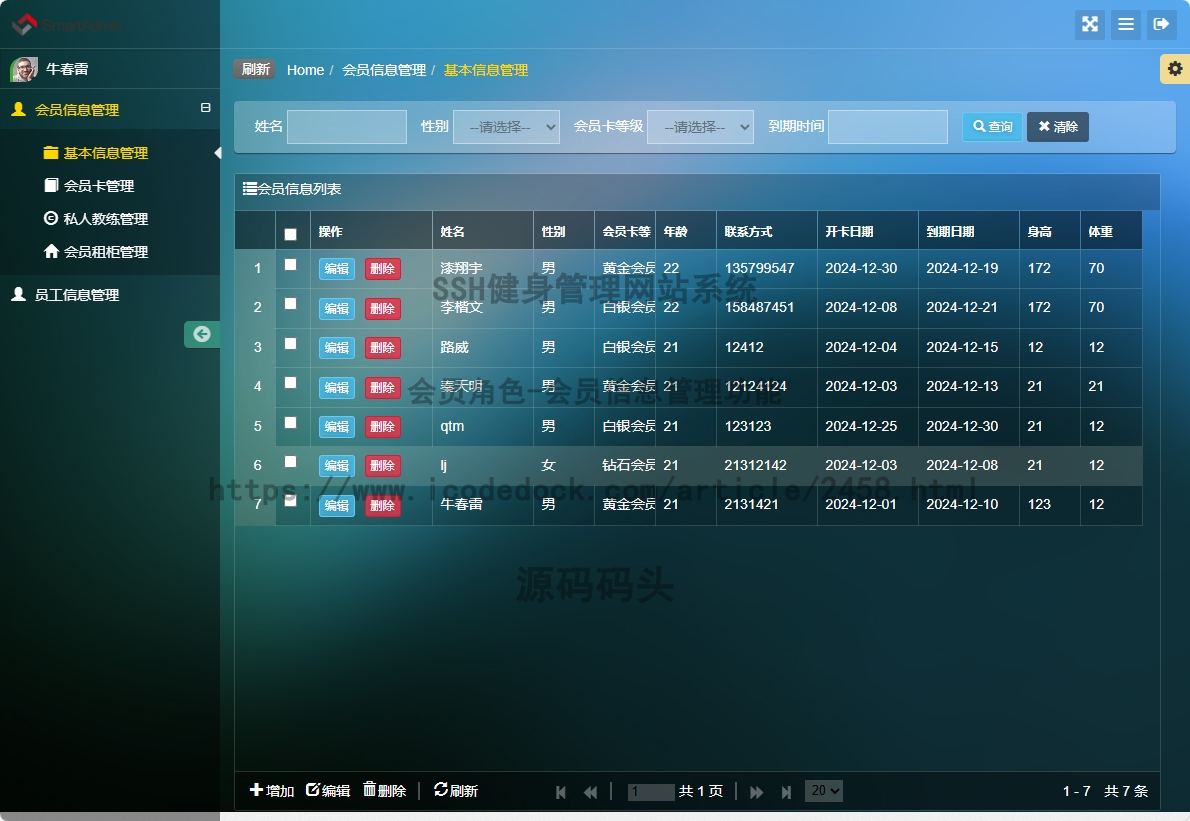Viewport: 1190px width, 821px height.
Task: Check the checkbox for 秦天明 row
Action: click(x=291, y=382)
